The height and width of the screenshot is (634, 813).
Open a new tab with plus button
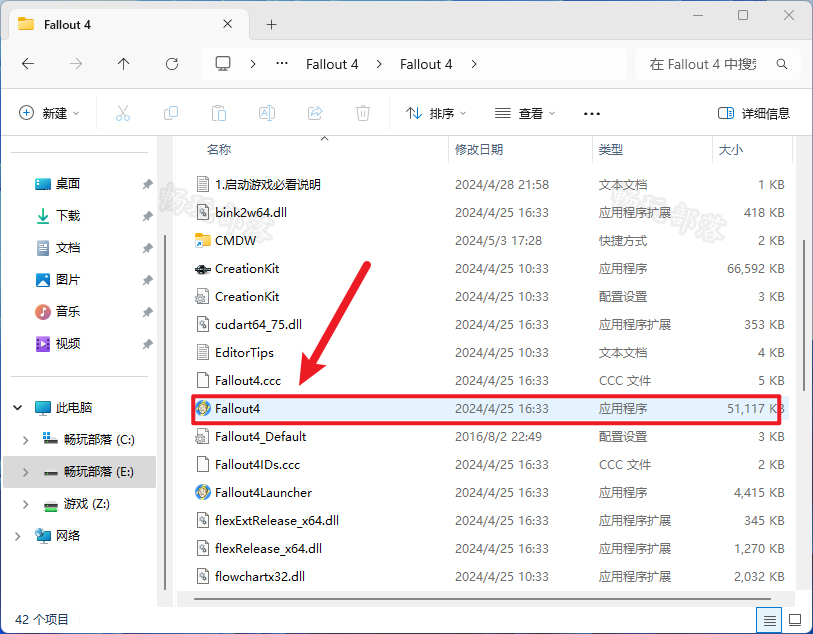tap(271, 24)
